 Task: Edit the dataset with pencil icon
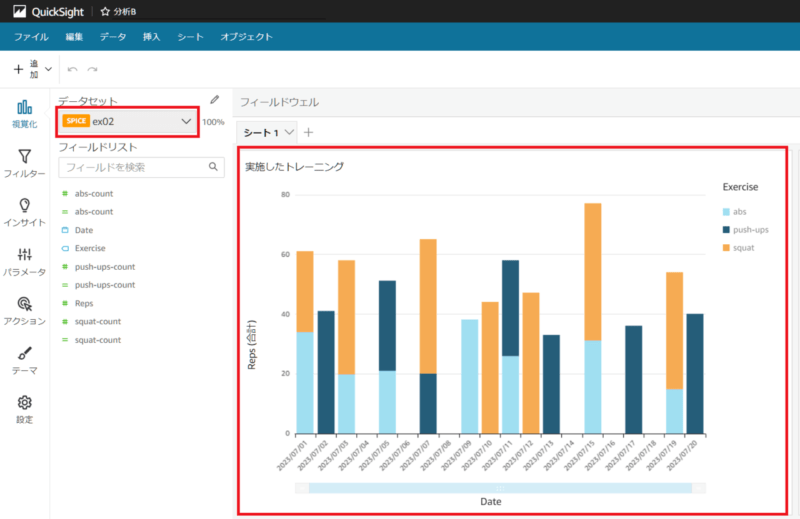(x=215, y=100)
